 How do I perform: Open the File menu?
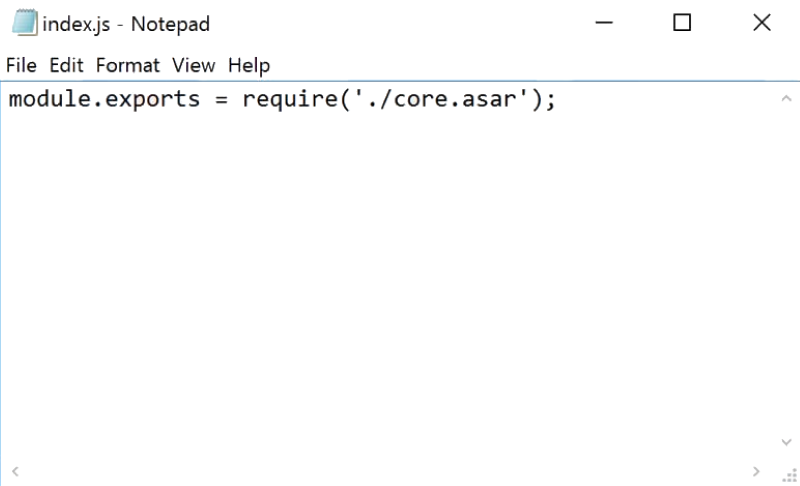click(x=20, y=65)
